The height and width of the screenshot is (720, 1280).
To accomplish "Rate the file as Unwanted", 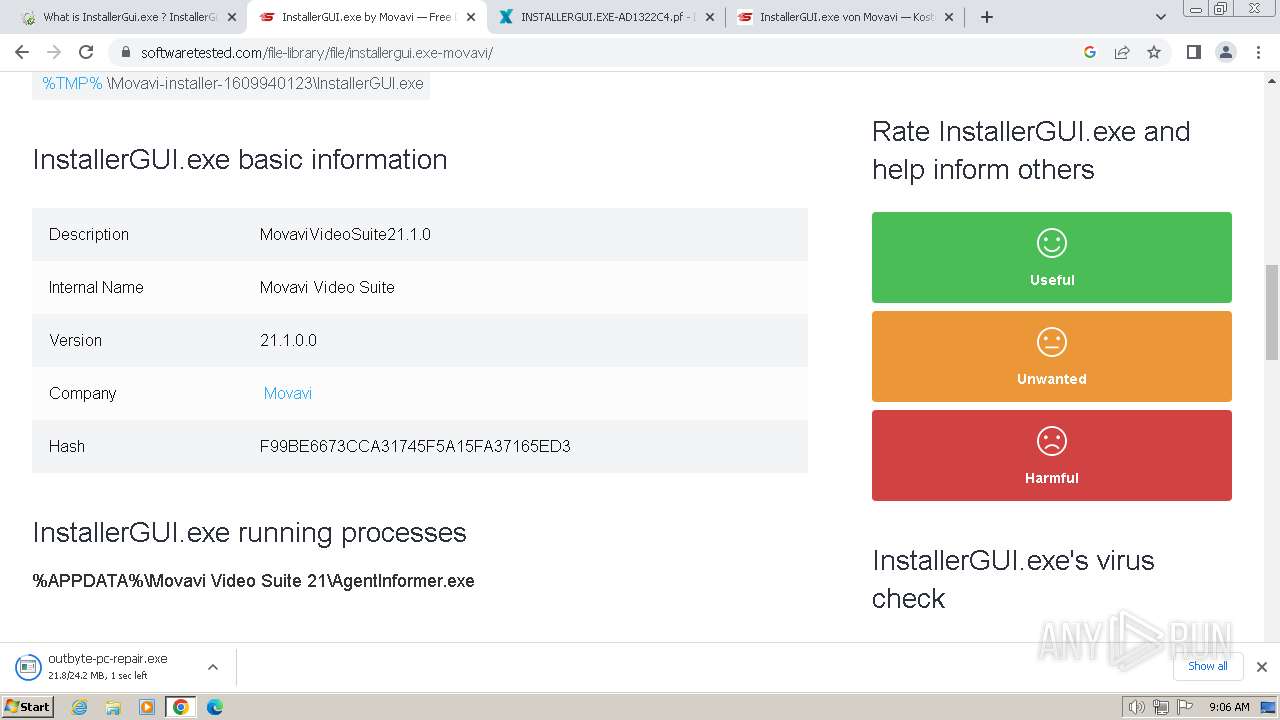I will pos(1051,356).
